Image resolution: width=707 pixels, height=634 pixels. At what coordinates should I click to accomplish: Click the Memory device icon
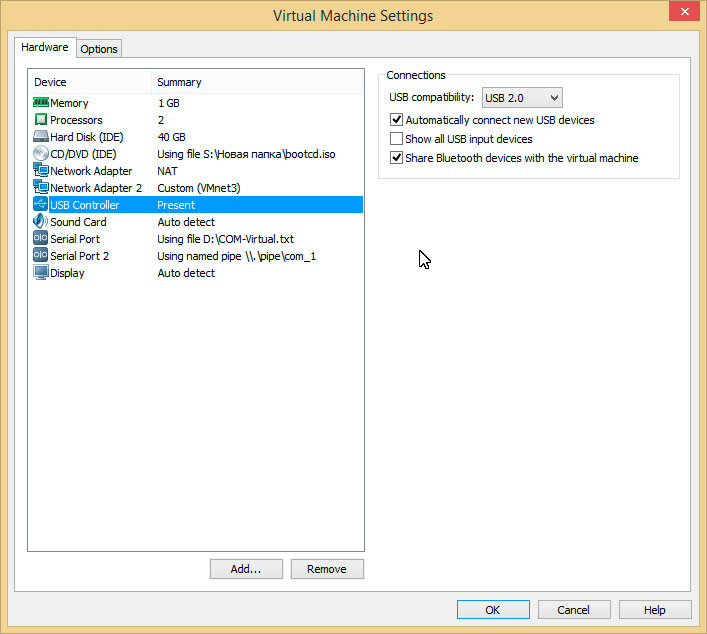41,103
